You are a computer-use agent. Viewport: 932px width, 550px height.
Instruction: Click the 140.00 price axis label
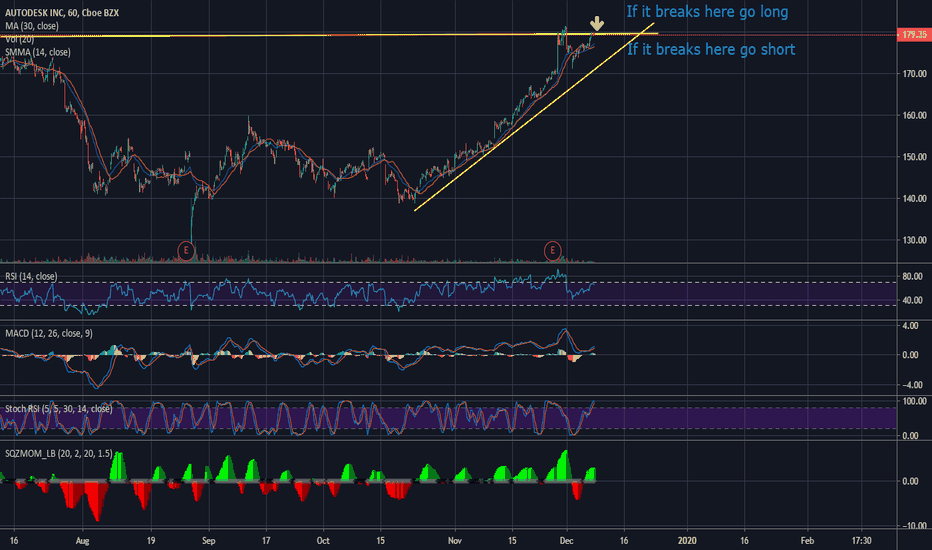tap(914, 199)
